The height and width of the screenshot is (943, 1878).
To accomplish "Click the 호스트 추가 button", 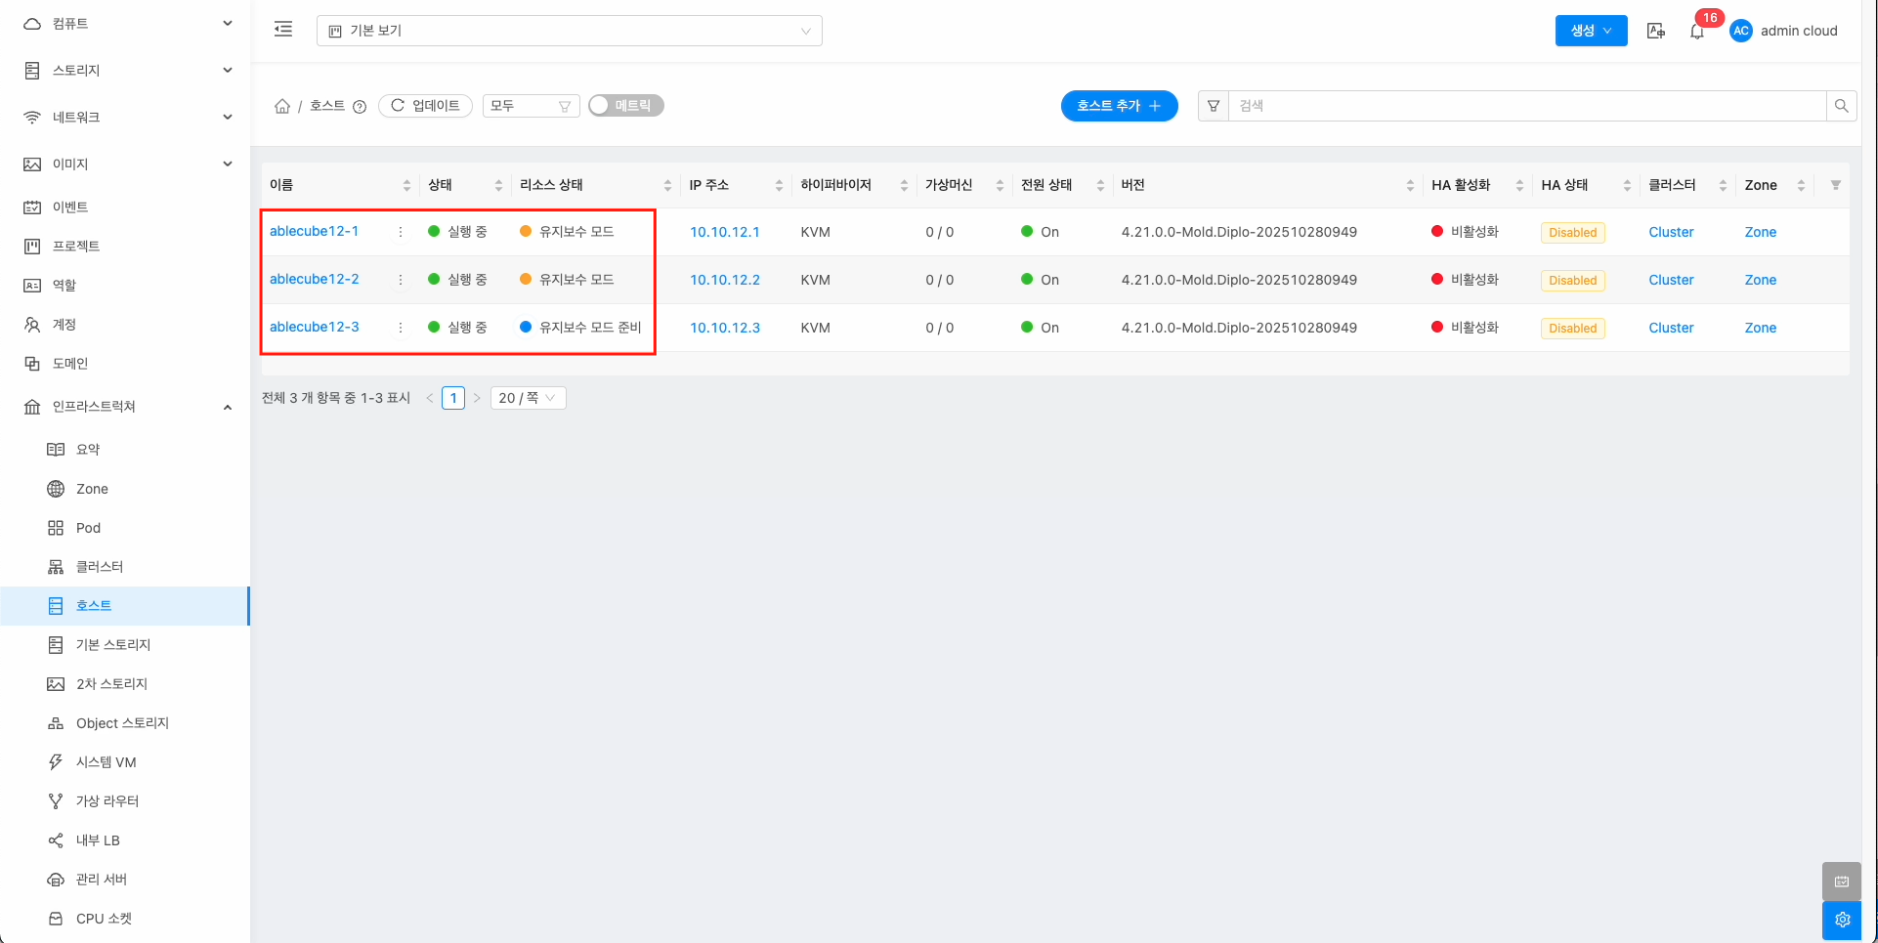I will 1118,106.
